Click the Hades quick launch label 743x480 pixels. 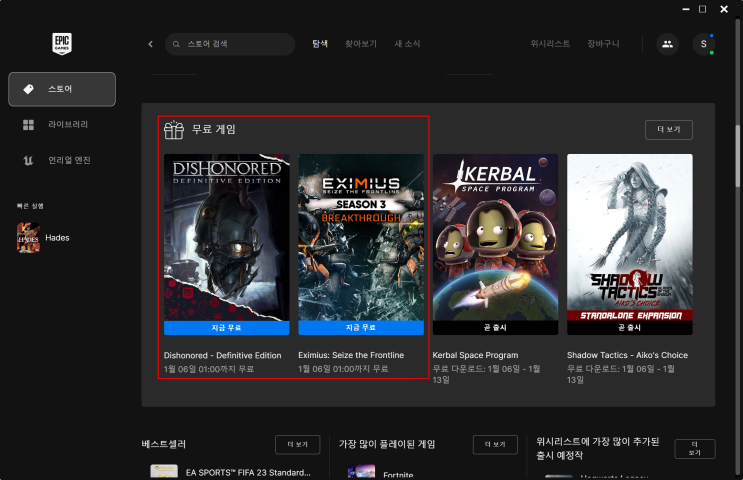(x=57, y=238)
